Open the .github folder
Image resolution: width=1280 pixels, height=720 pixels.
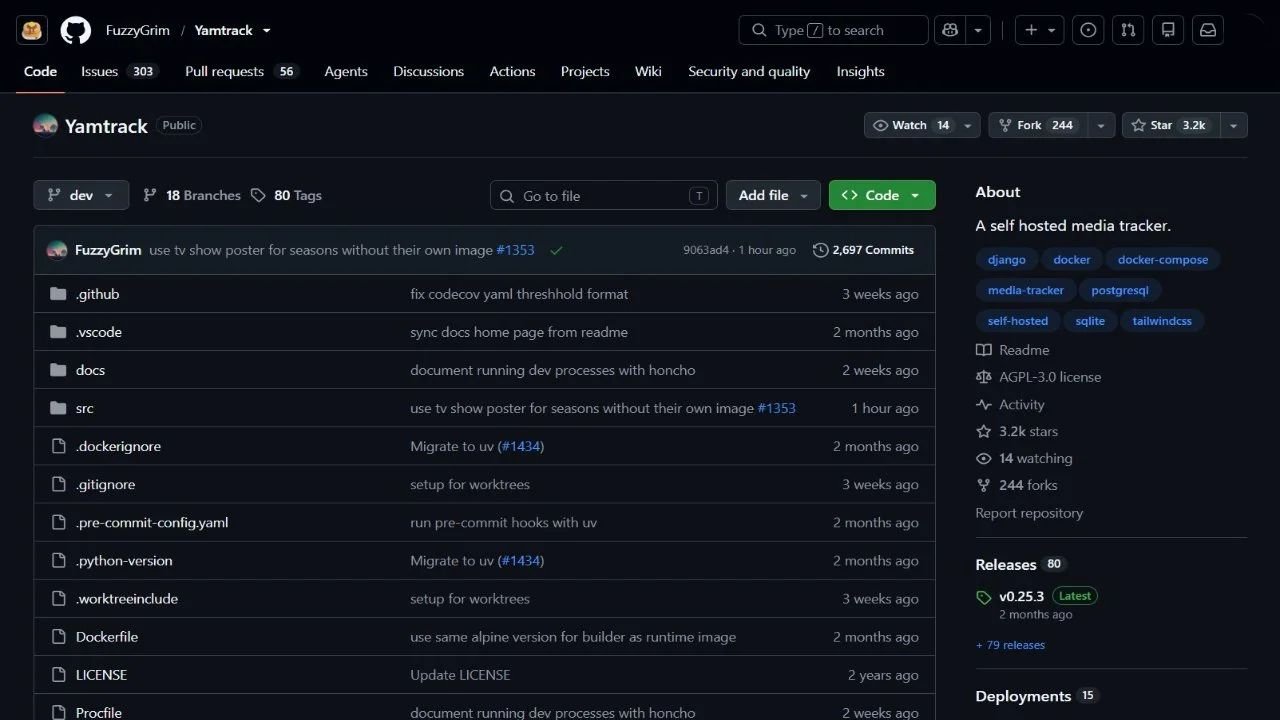click(97, 294)
